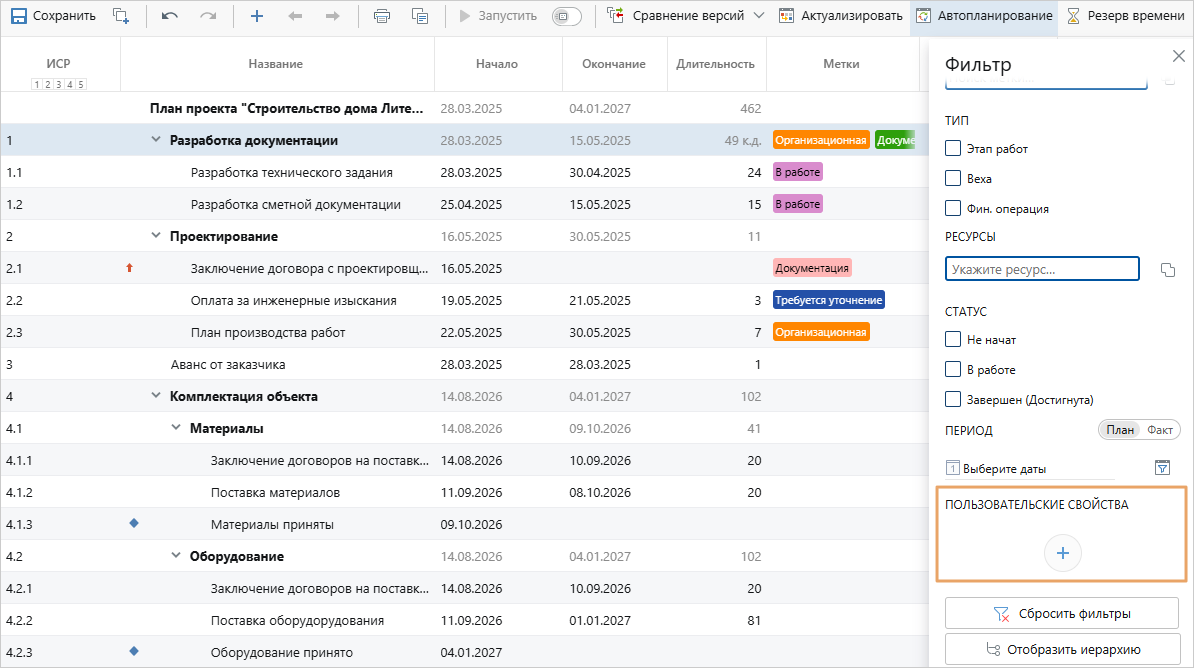Toggle the switch beside Запустить
The image size is (1194, 668).
(x=567, y=16)
